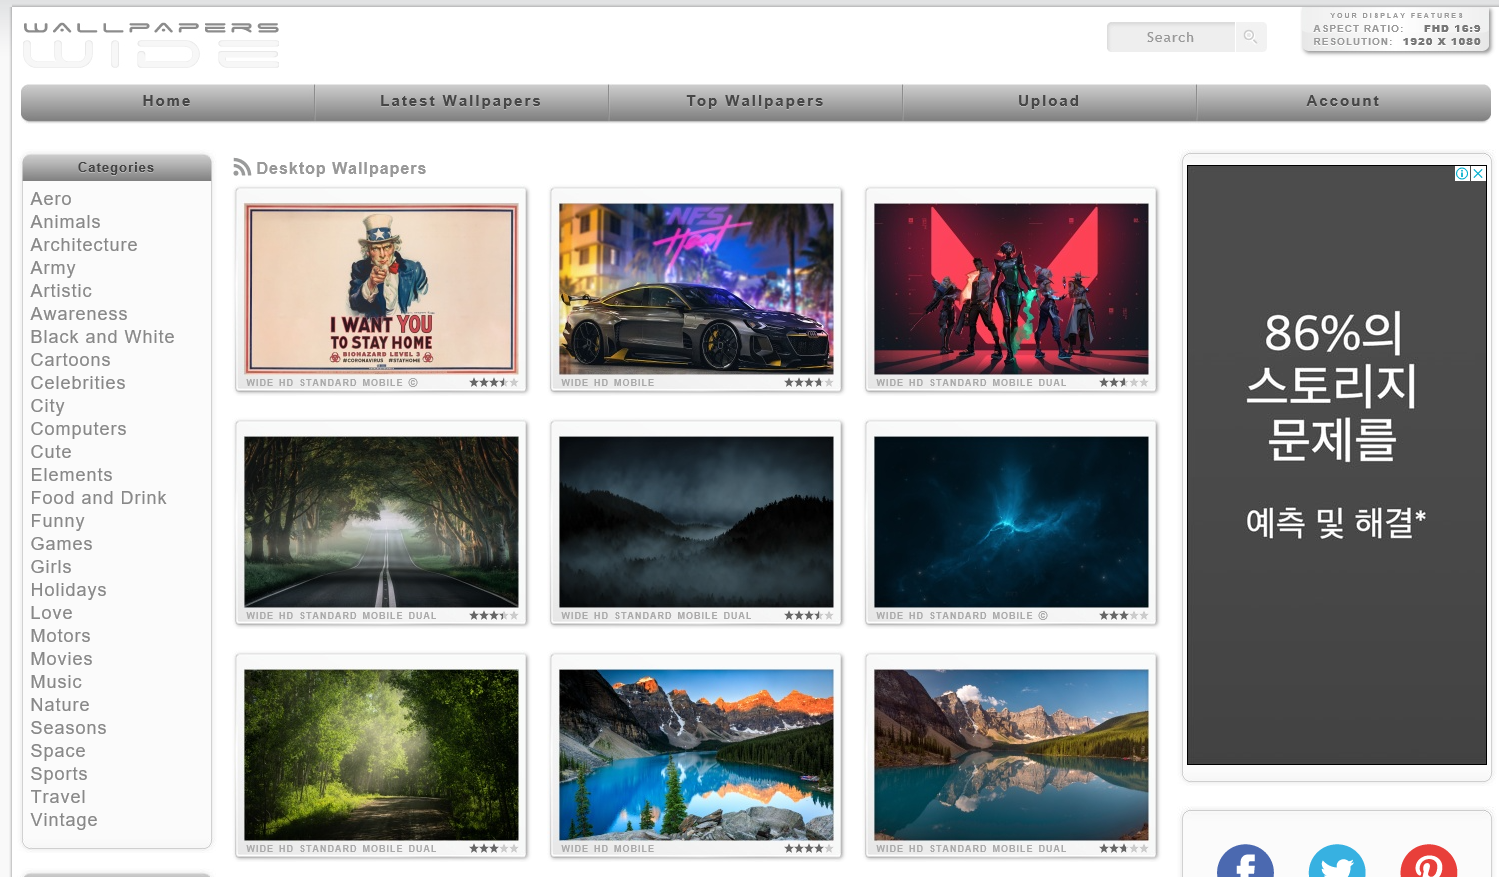Viewport: 1499px width, 877px height.
Task: Browse the Motors category
Action: pyautogui.click(x=60, y=636)
